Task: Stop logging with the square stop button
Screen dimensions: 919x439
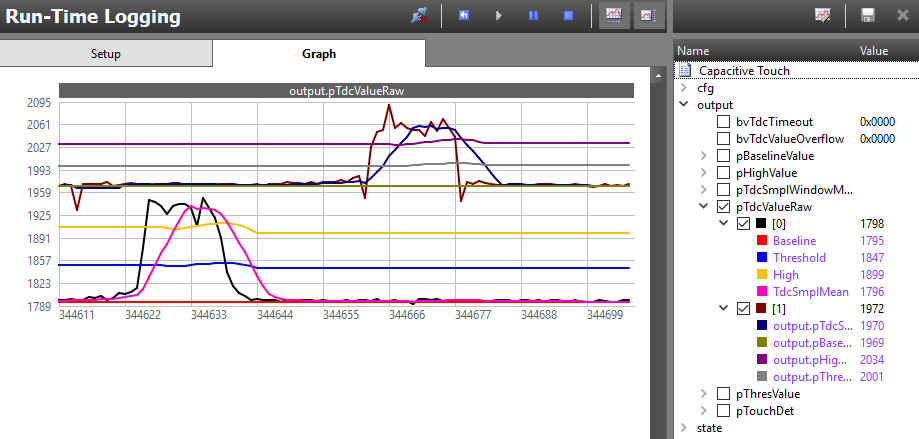Action: pos(568,16)
